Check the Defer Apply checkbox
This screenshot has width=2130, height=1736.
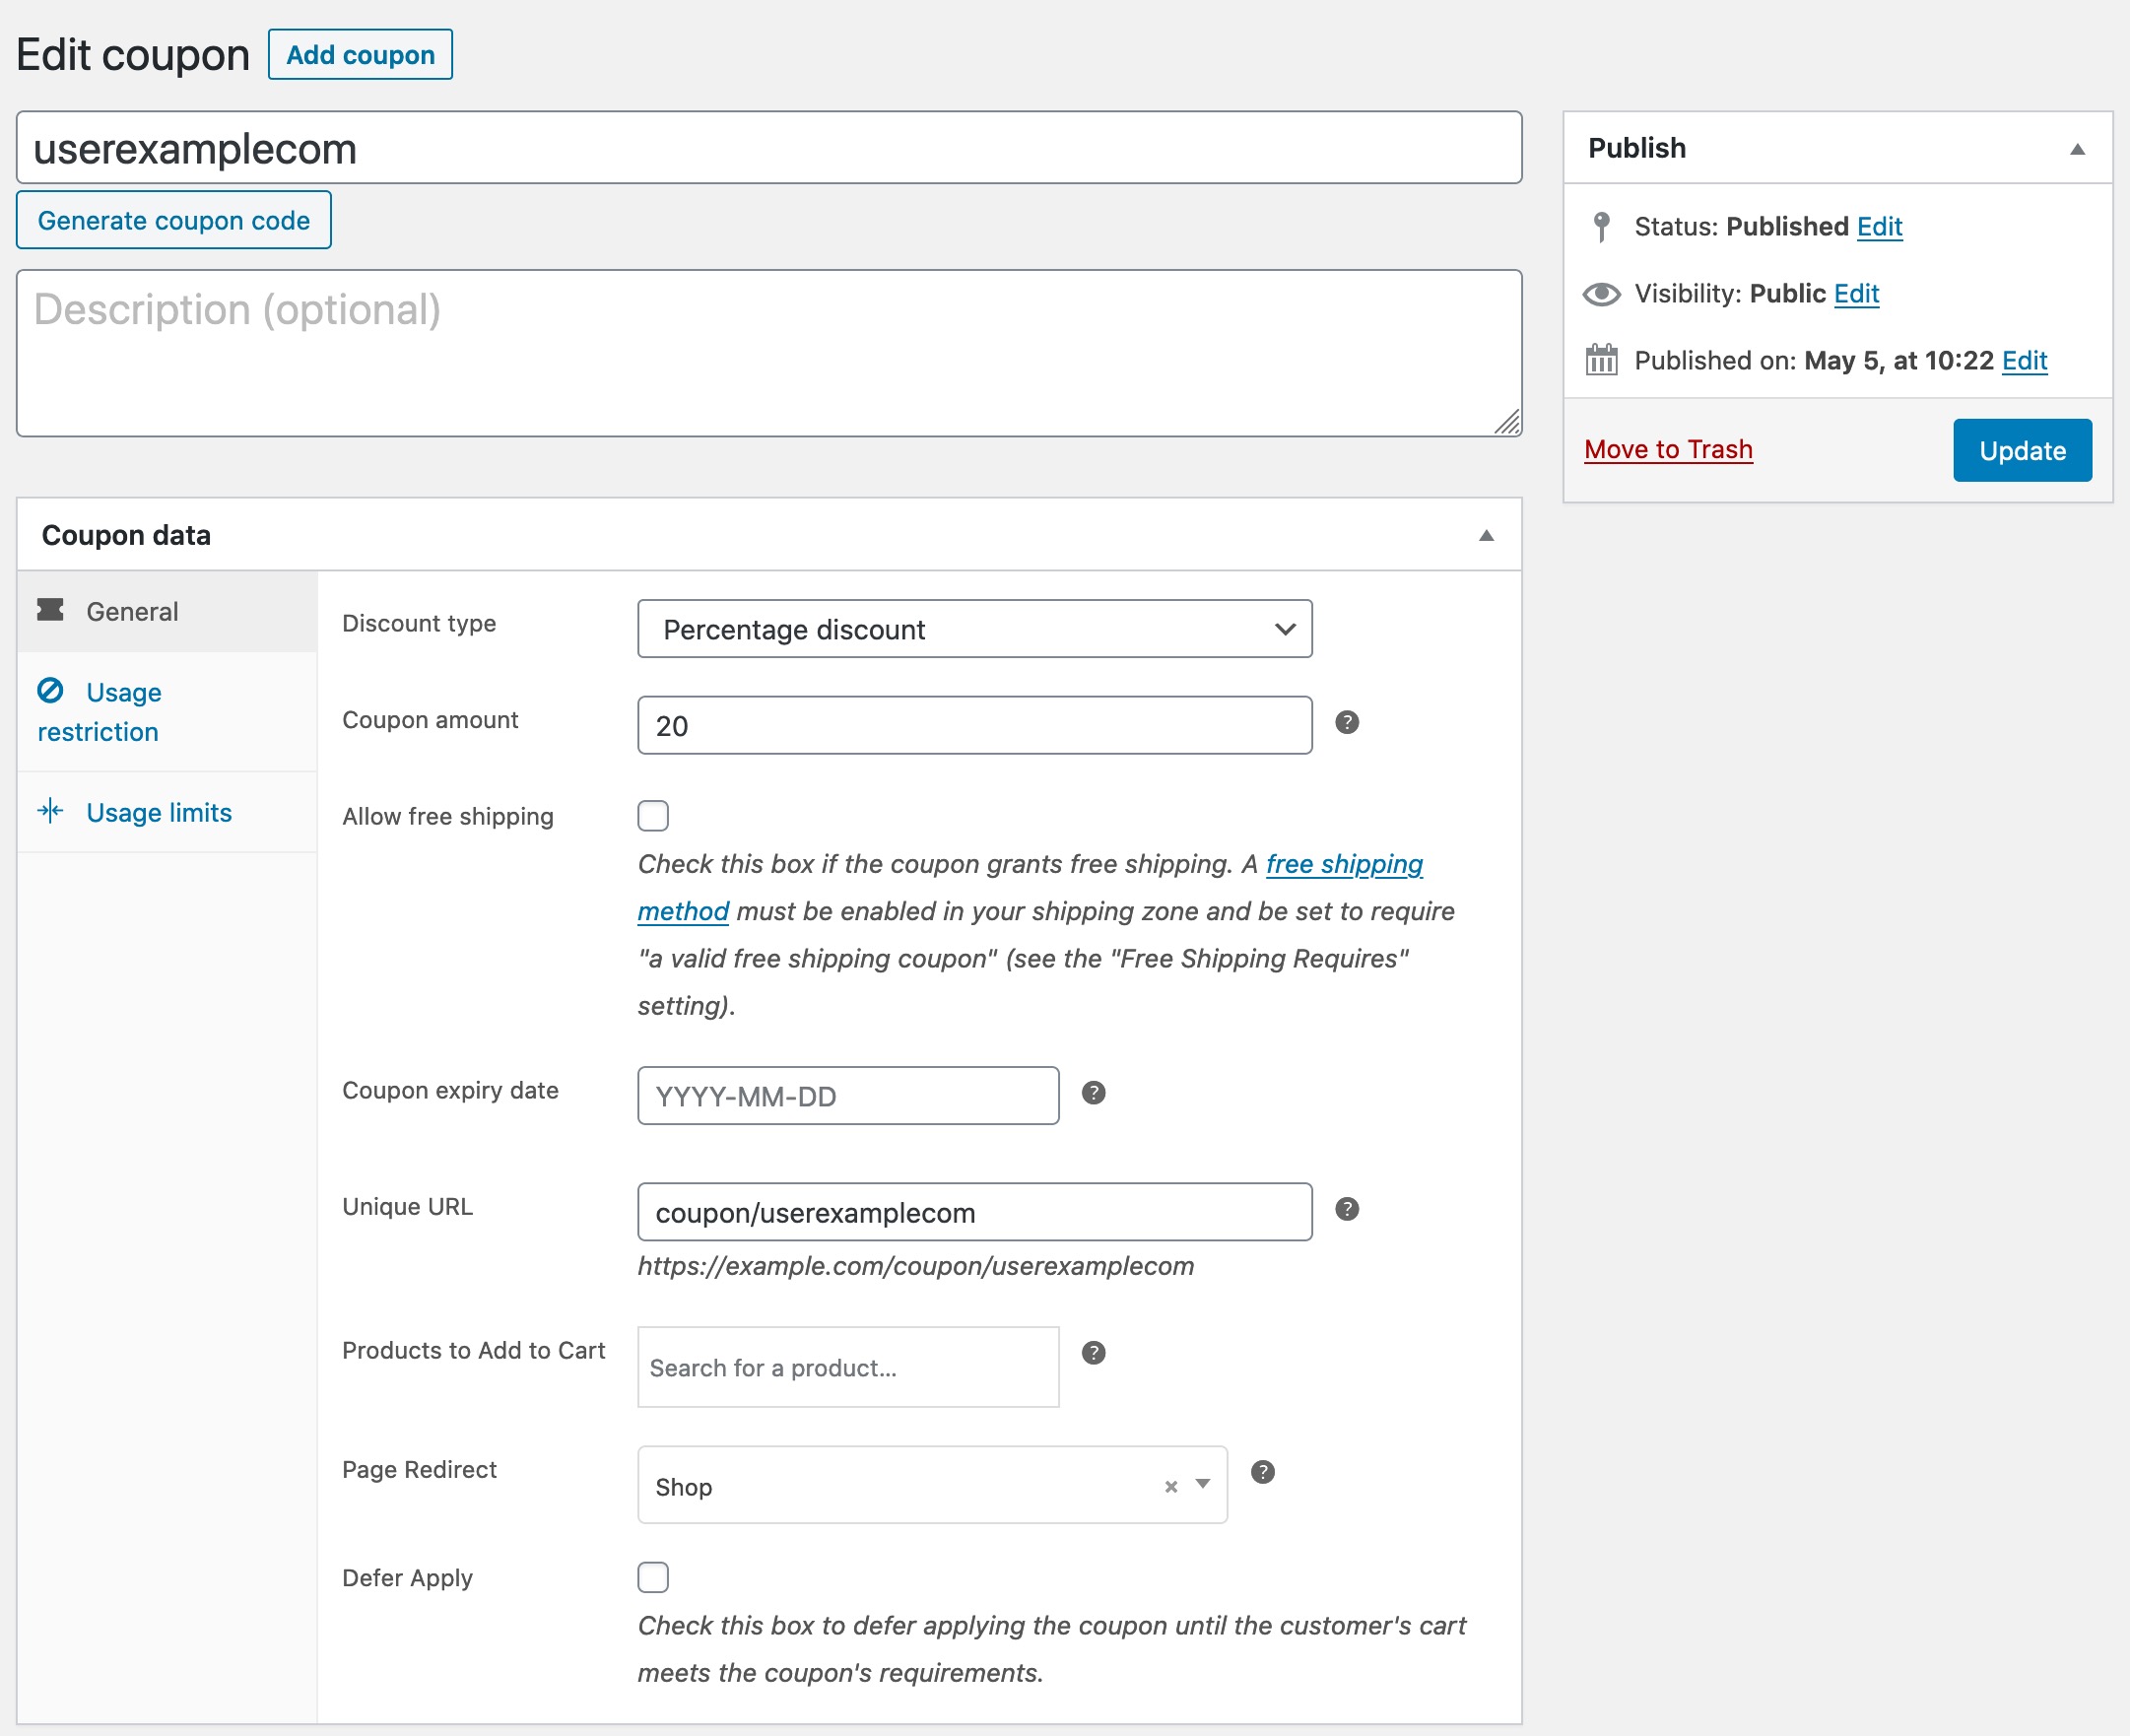coord(653,1577)
